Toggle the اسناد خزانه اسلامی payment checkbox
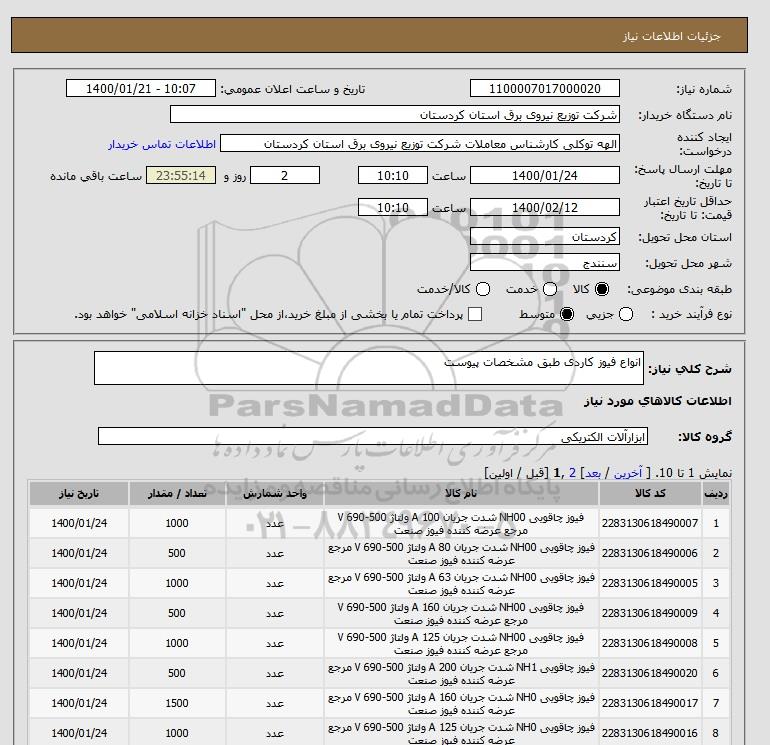This screenshot has width=770, height=745. point(475,314)
